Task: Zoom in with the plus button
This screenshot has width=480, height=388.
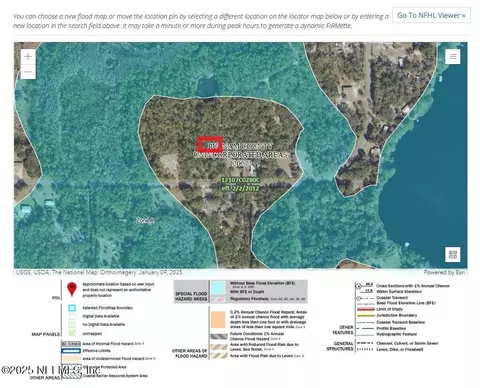Action: tap(28, 57)
